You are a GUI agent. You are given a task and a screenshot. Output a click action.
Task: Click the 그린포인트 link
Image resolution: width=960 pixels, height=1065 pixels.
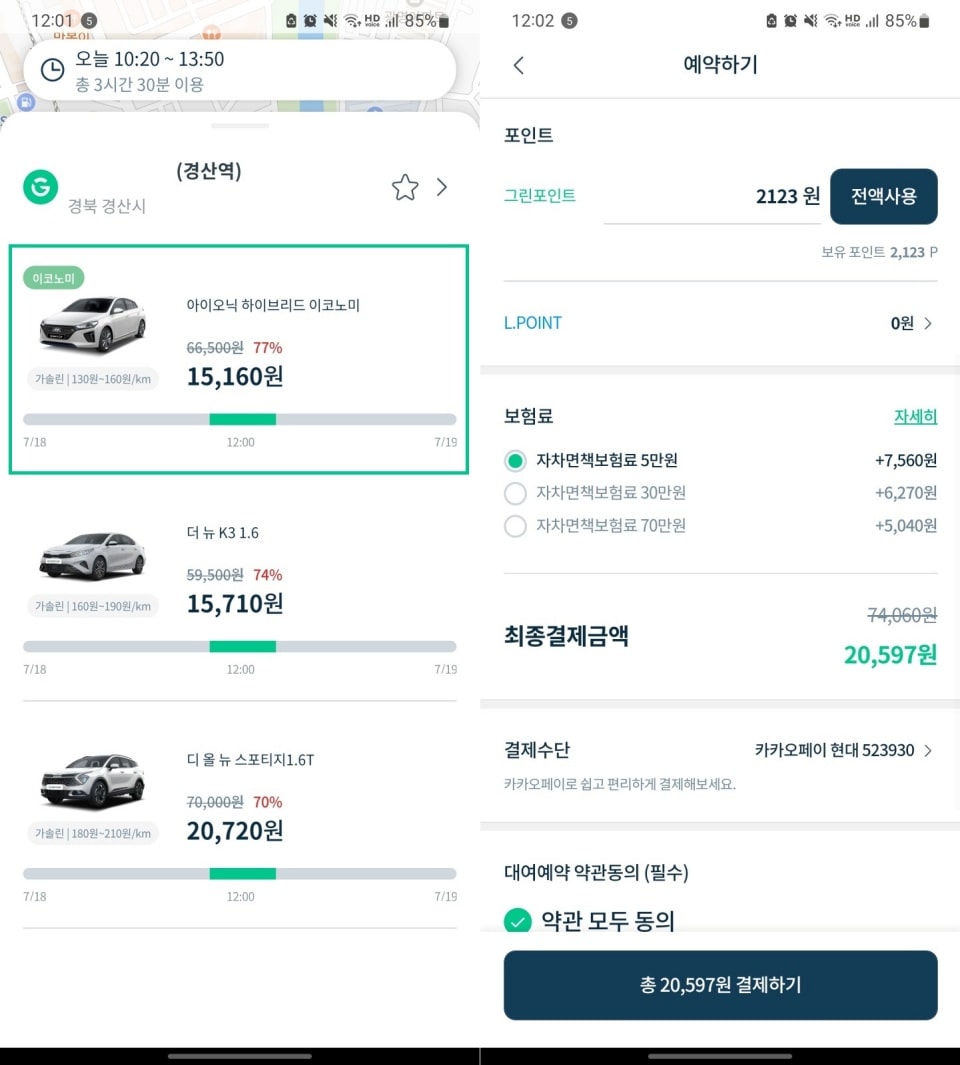click(x=540, y=196)
